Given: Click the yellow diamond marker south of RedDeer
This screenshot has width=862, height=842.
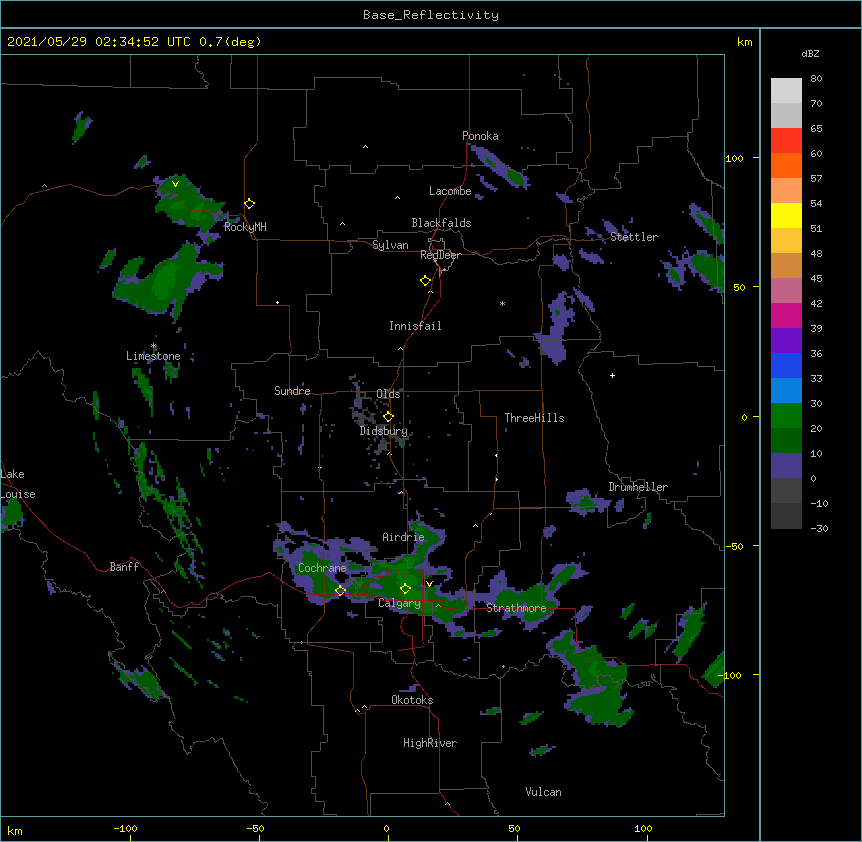Looking at the screenshot, I should click(x=426, y=281).
